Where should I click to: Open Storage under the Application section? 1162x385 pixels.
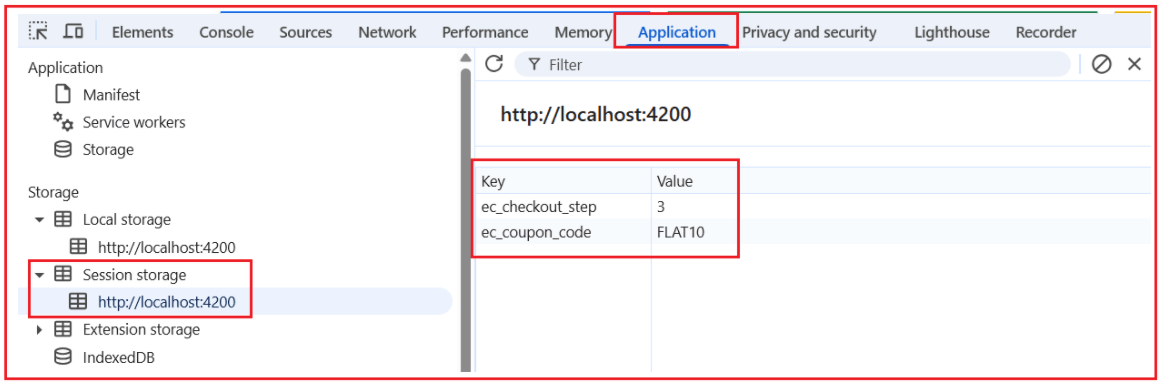[108, 150]
